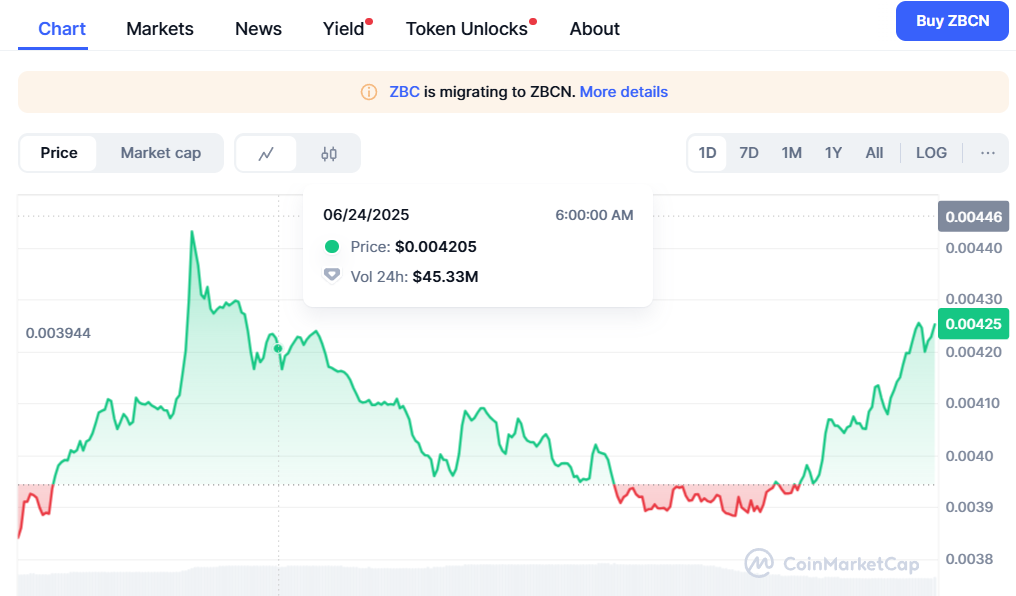Click the orange info icon in banner
Viewport: 1016px width, 596px height.
click(x=369, y=92)
